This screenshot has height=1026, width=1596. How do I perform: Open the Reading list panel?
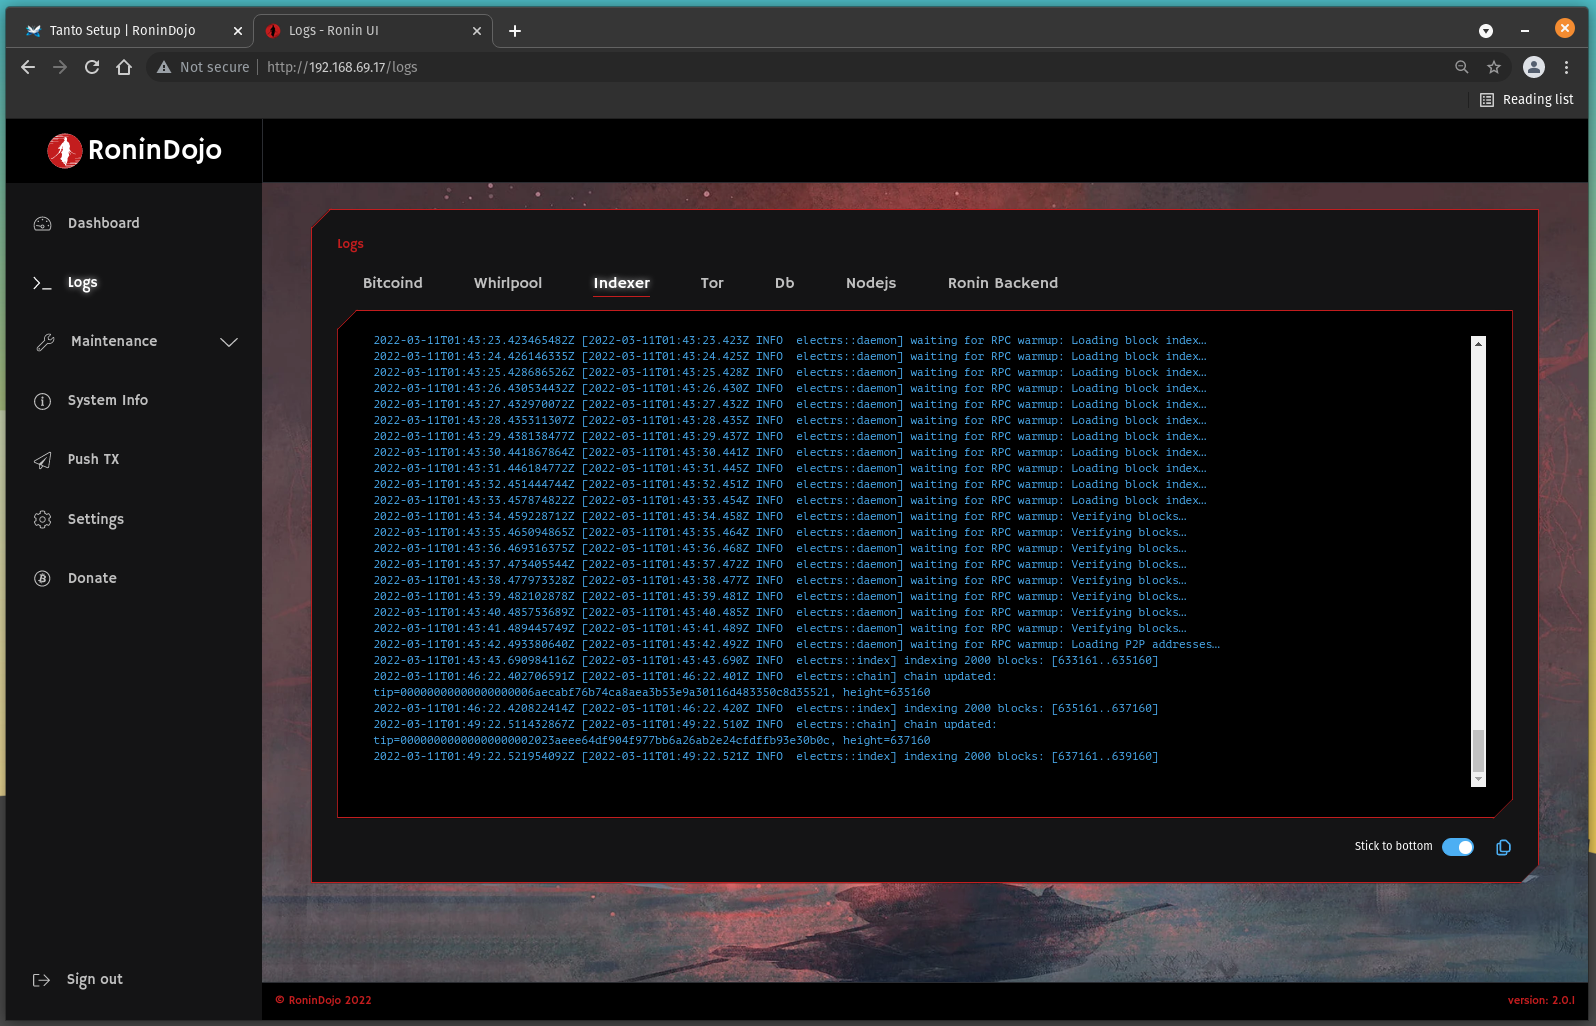tap(1527, 100)
